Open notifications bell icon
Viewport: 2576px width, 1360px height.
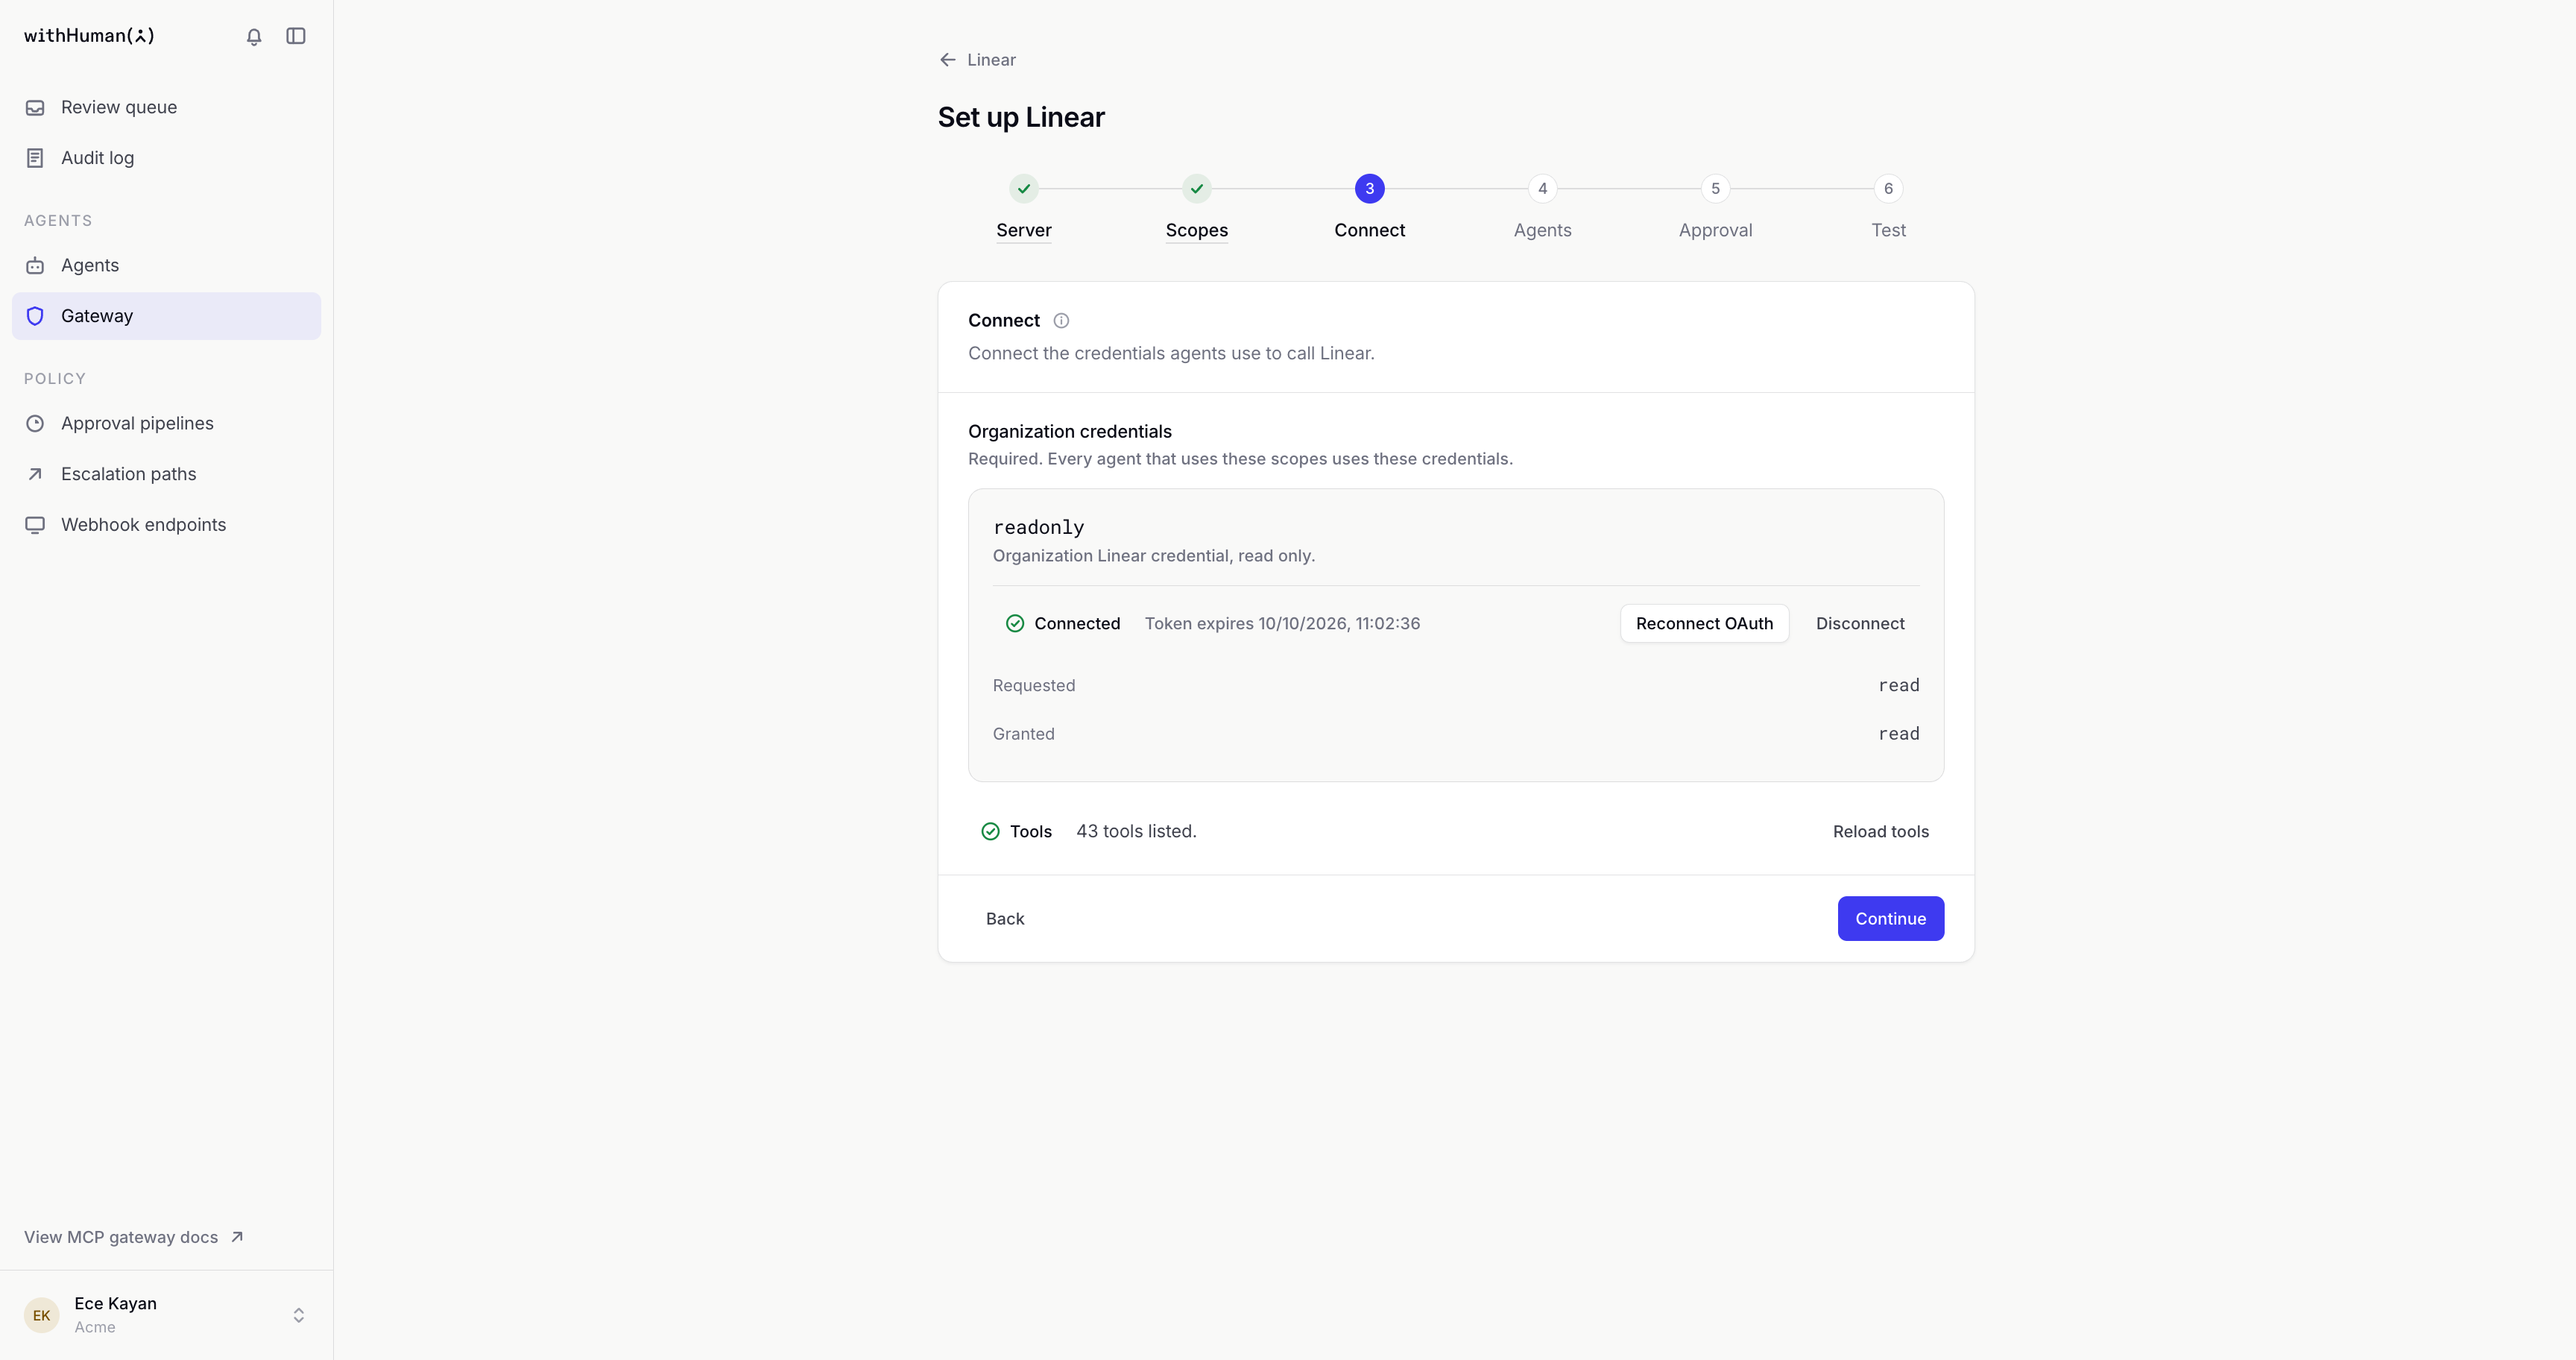(254, 36)
